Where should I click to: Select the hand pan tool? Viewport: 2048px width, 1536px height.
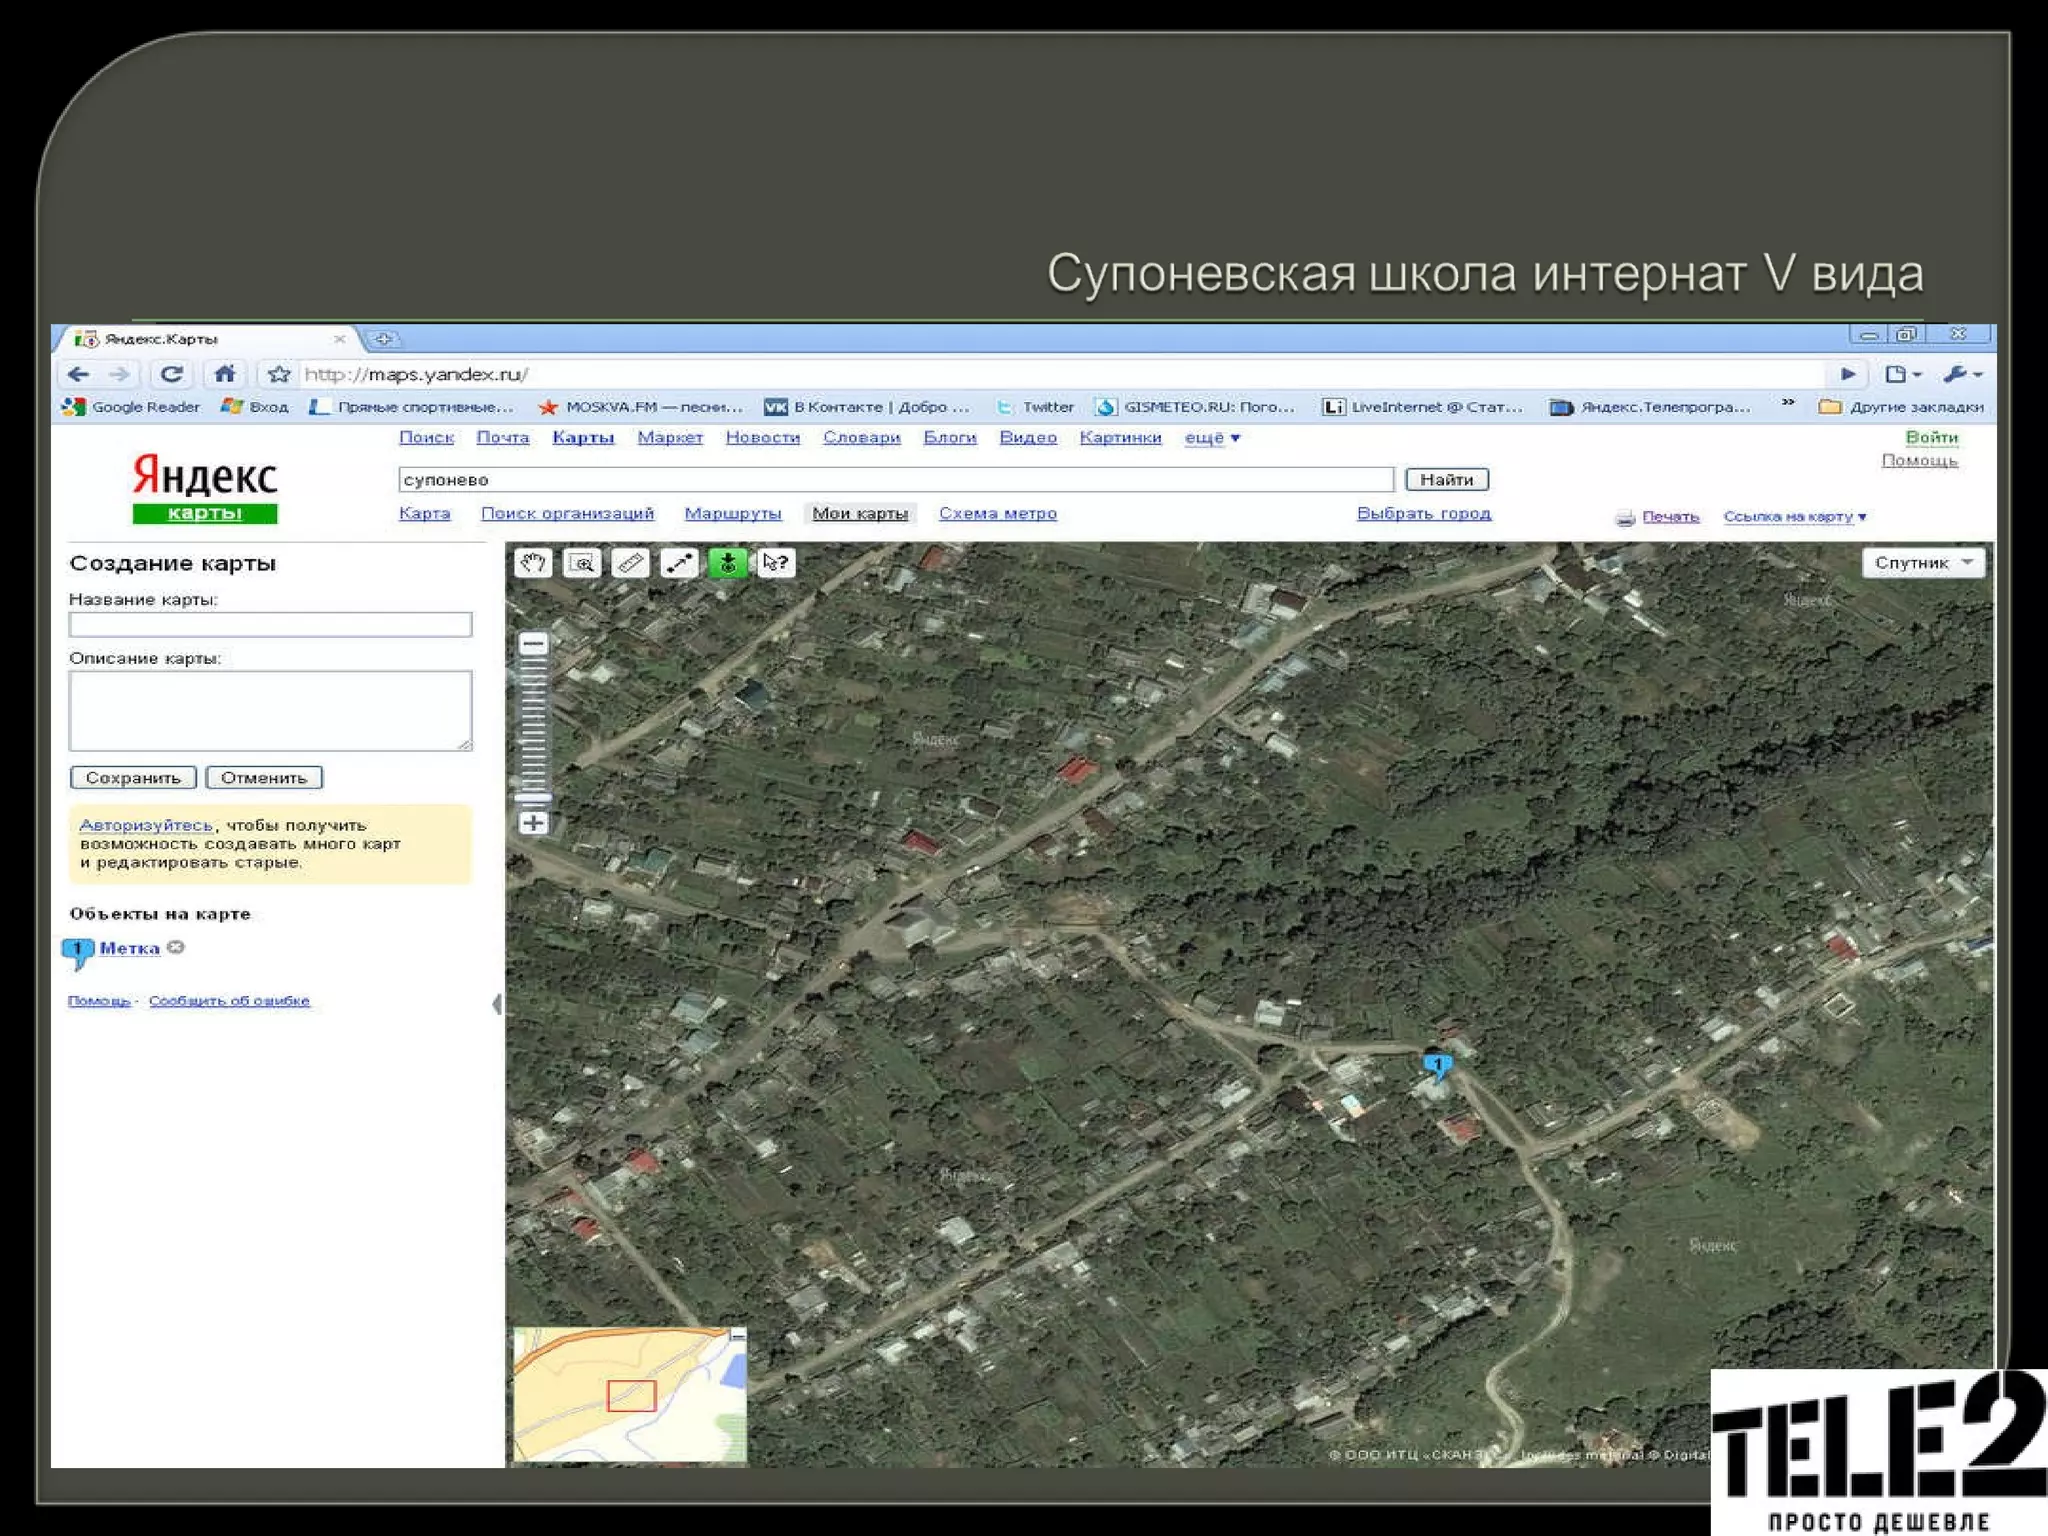(533, 563)
